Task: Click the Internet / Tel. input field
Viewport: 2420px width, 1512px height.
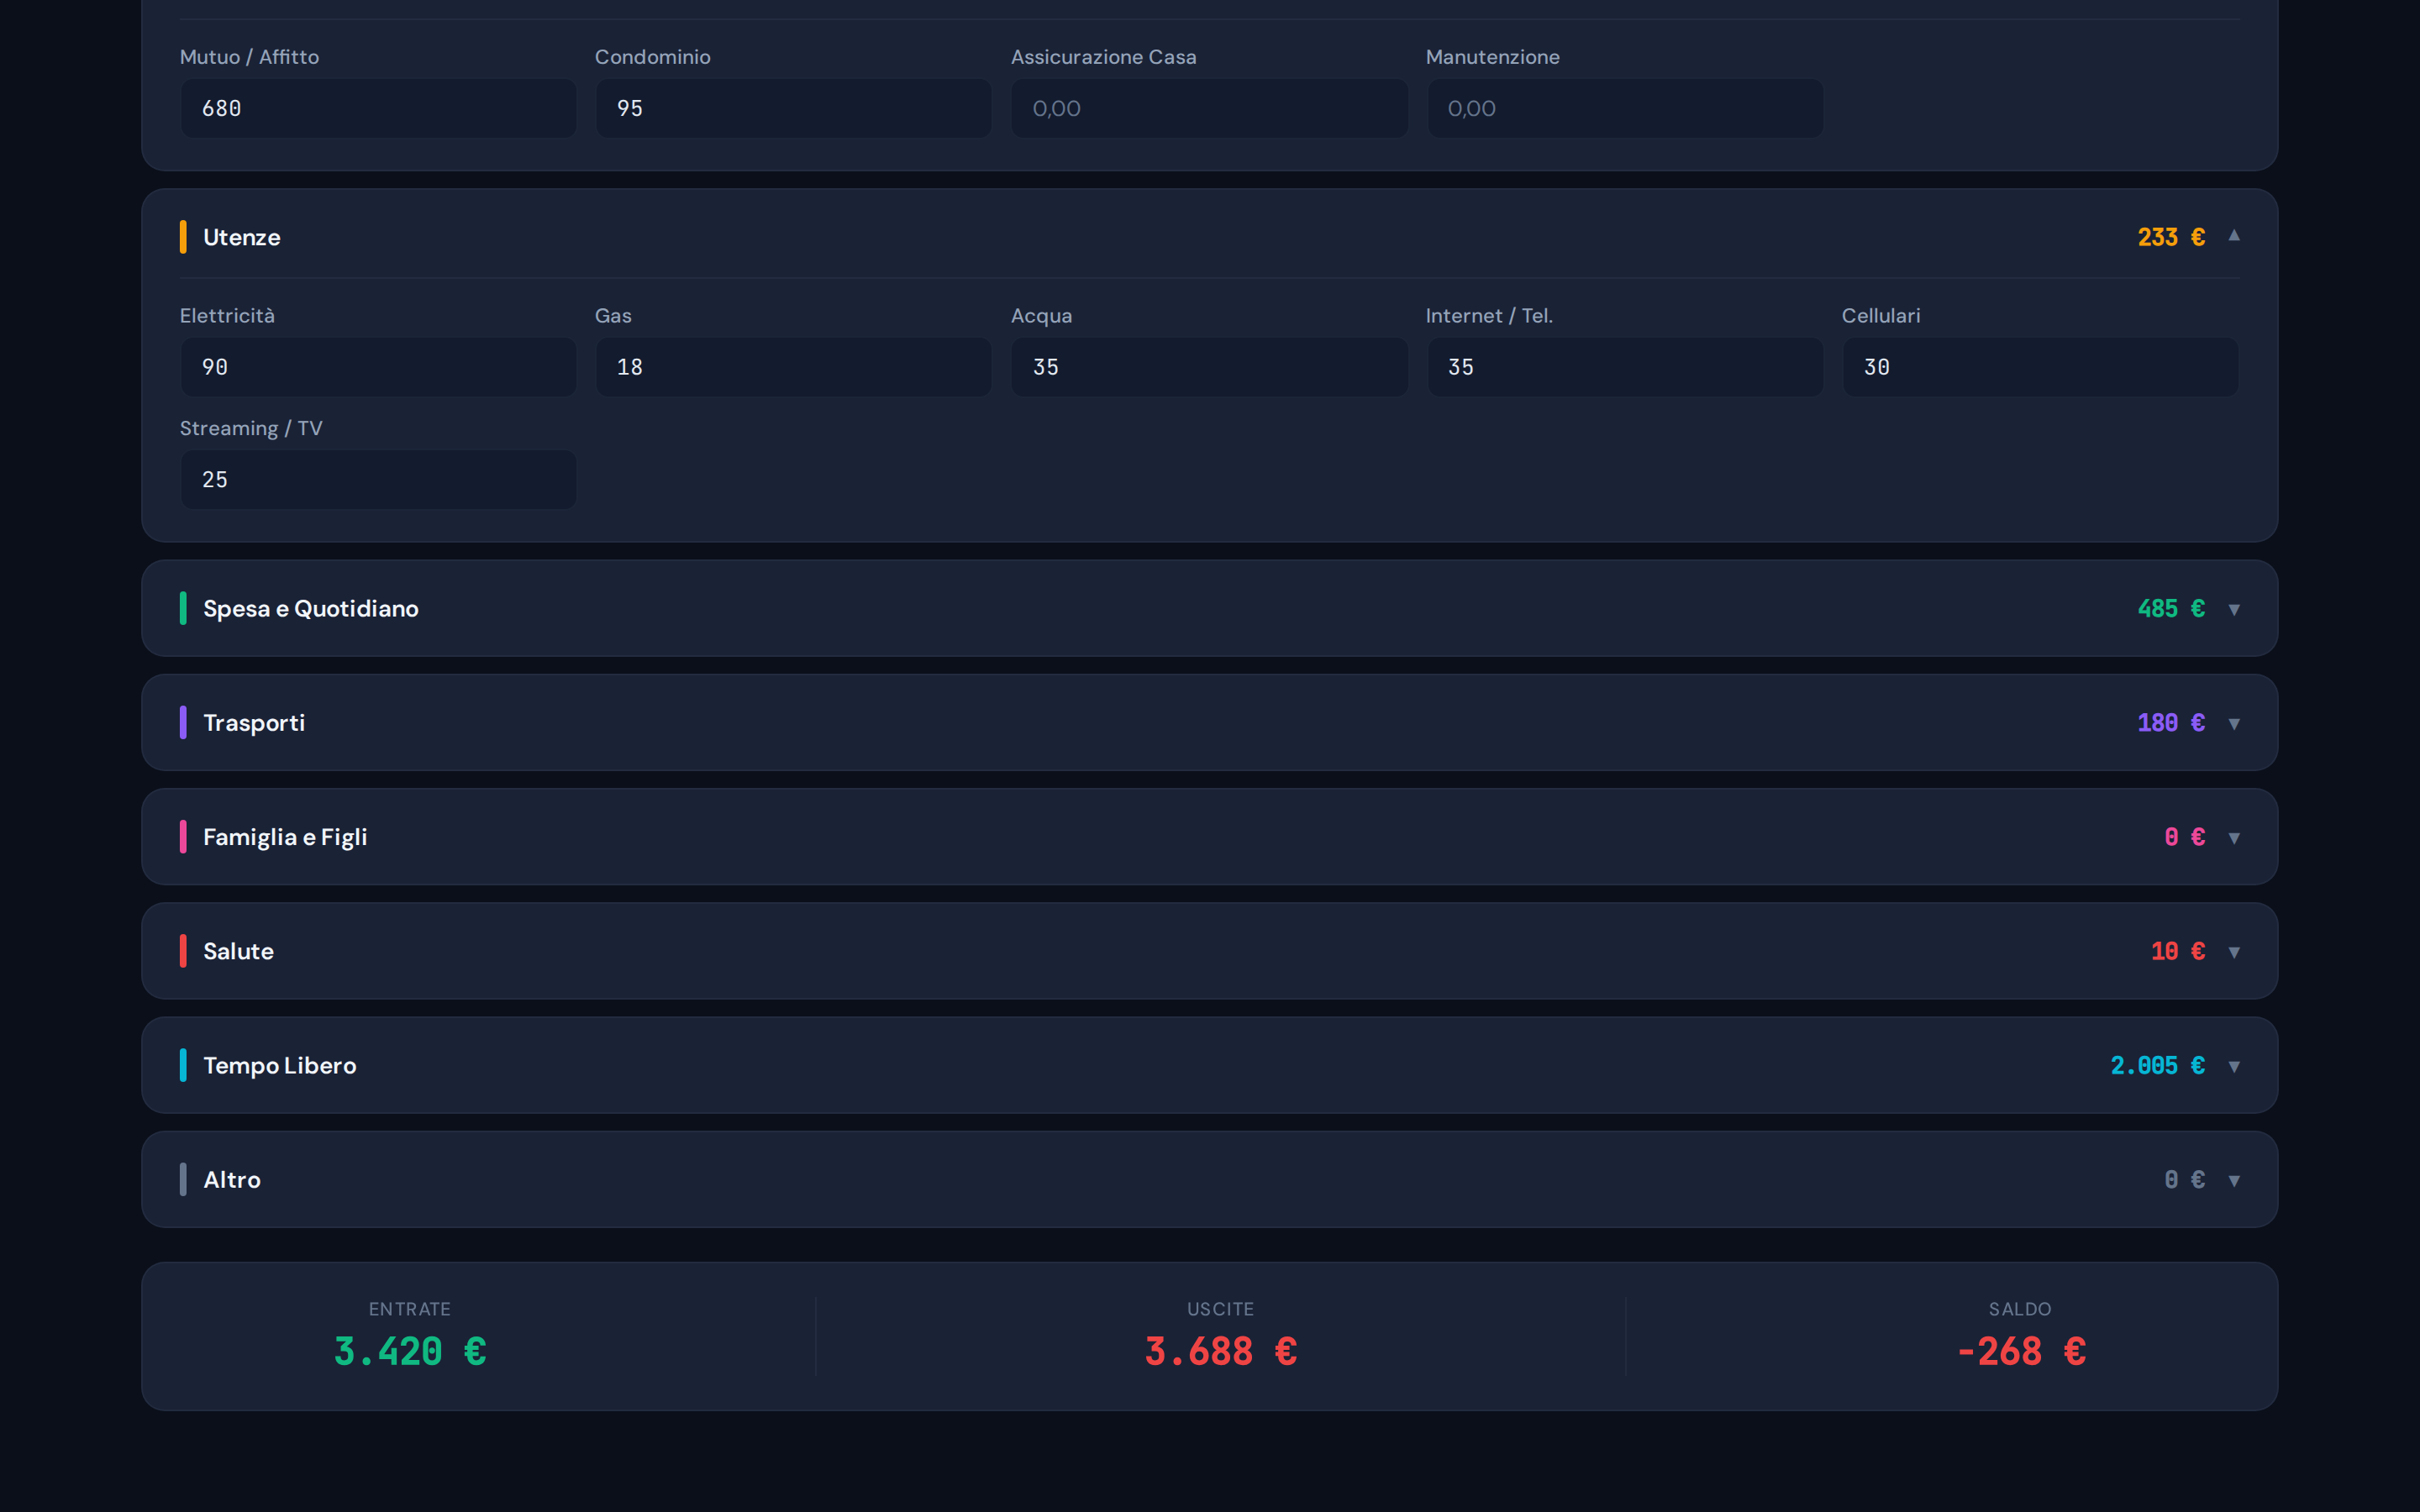Action: pos(1625,367)
